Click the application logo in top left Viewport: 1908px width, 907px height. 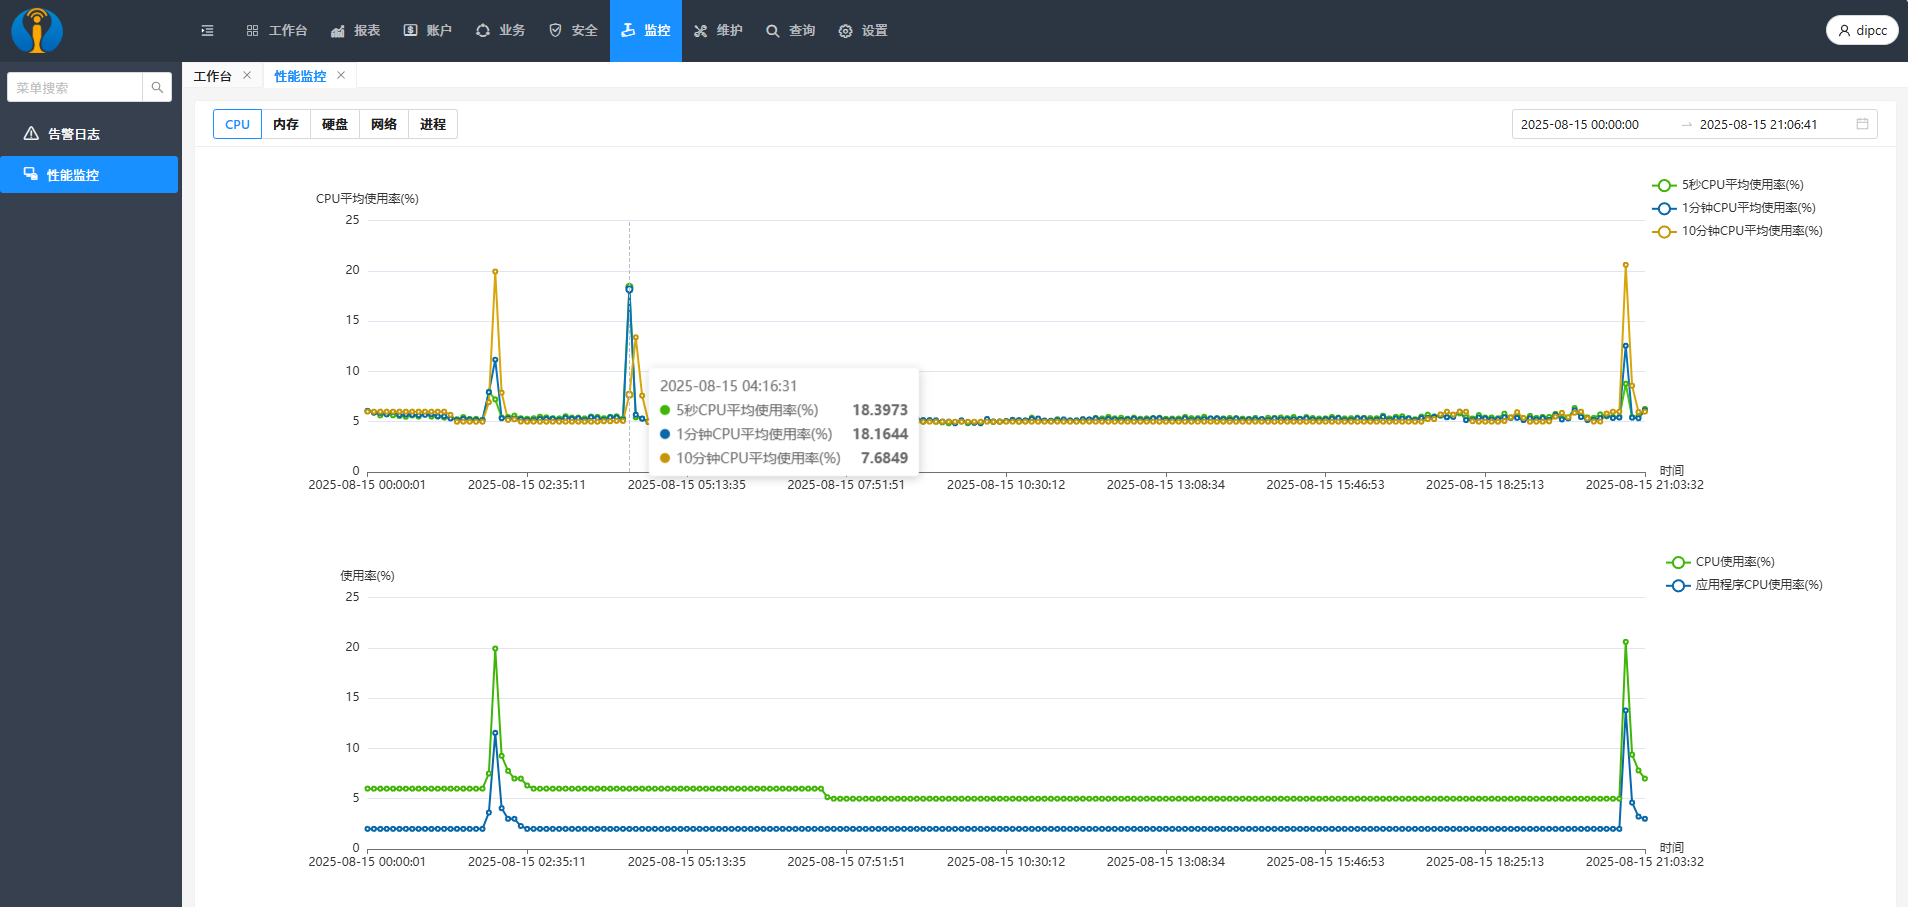pos(37,30)
